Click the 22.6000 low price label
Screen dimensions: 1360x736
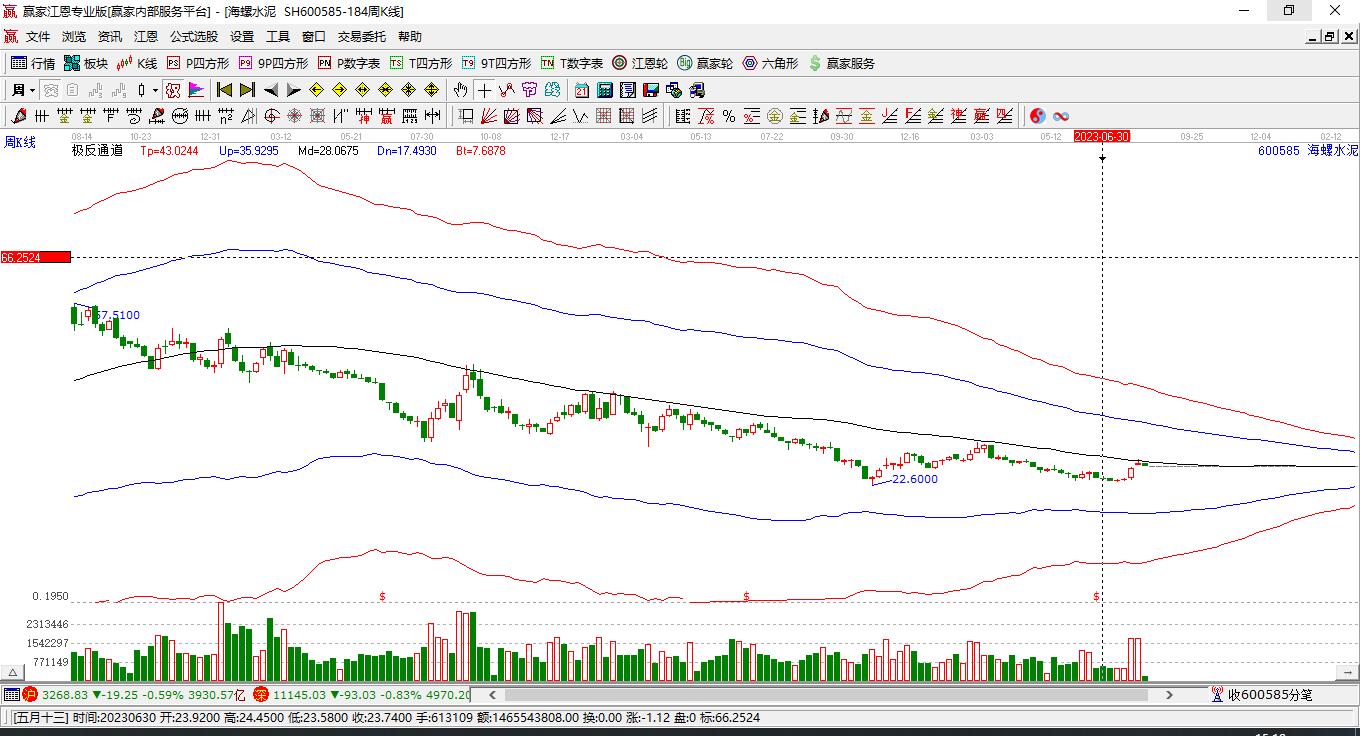click(x=915, y=479)
